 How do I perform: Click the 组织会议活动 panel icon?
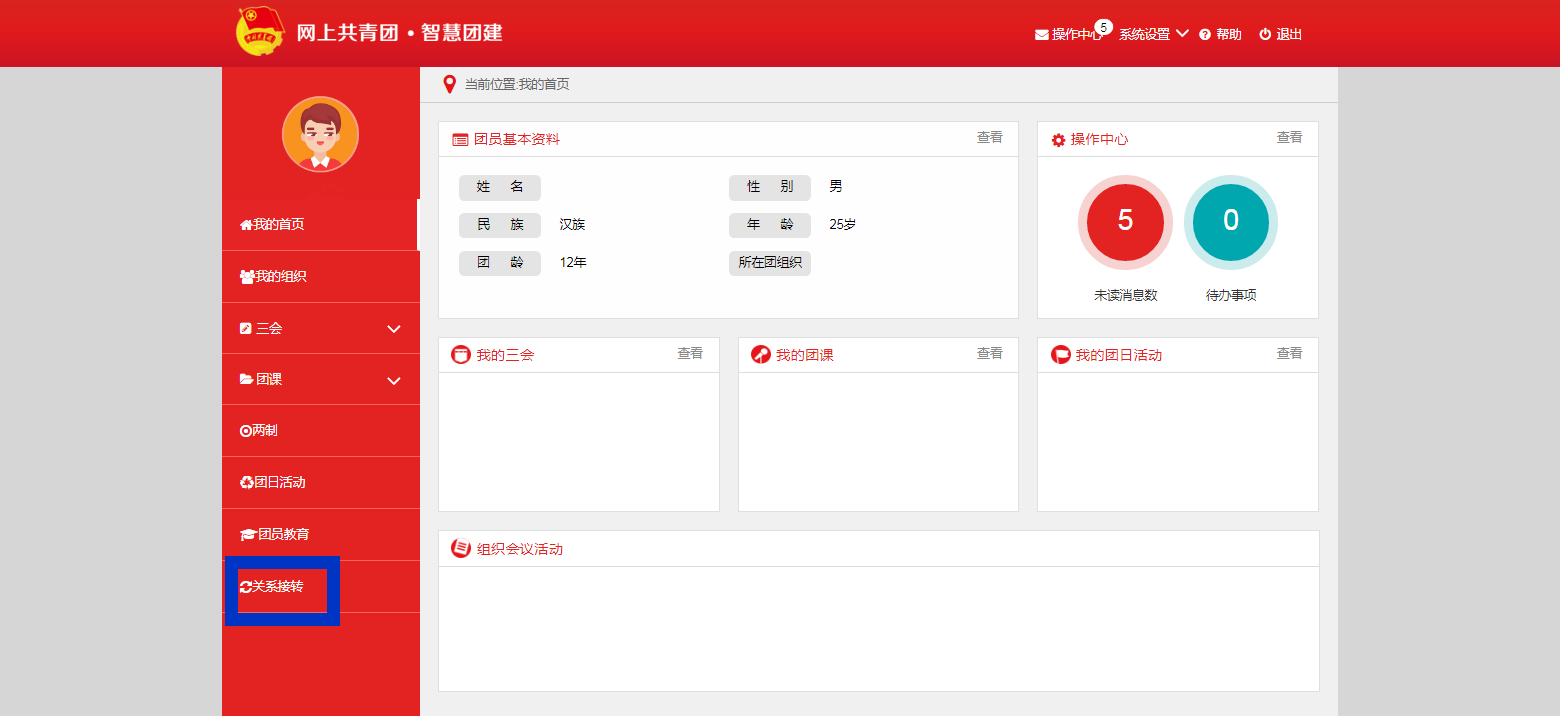click(461, 548)
